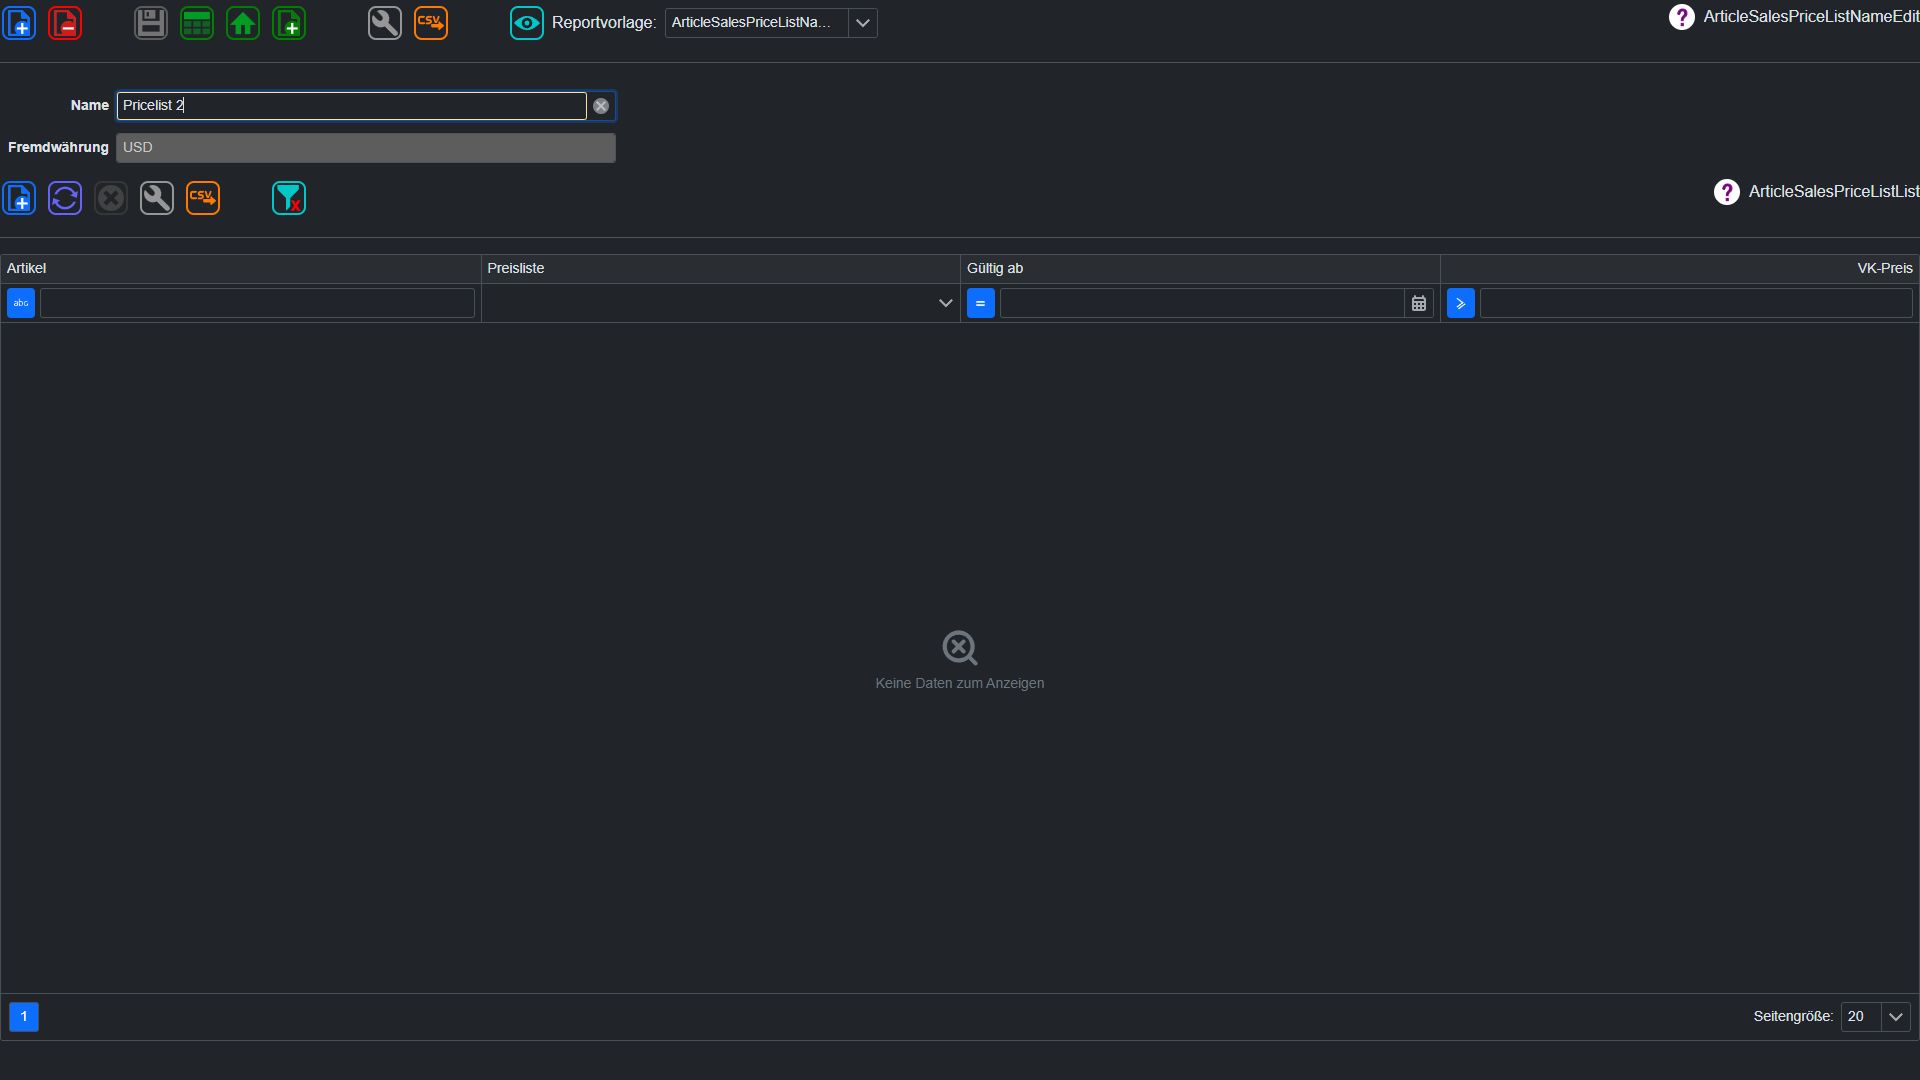
Task: Open help for ArticleSalesPriceListList
Action: click(1727, 192)
